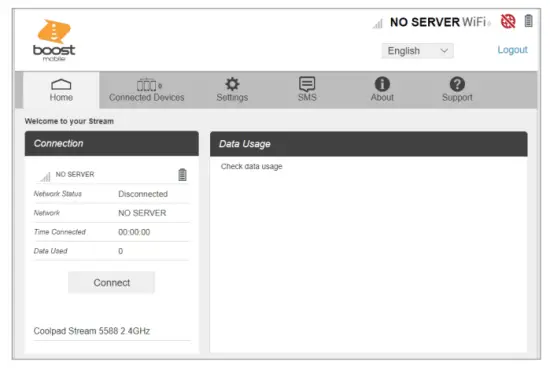Viewport: 550px width, 373px height.
Task: Click the Connect button
Action: [112, 282]
